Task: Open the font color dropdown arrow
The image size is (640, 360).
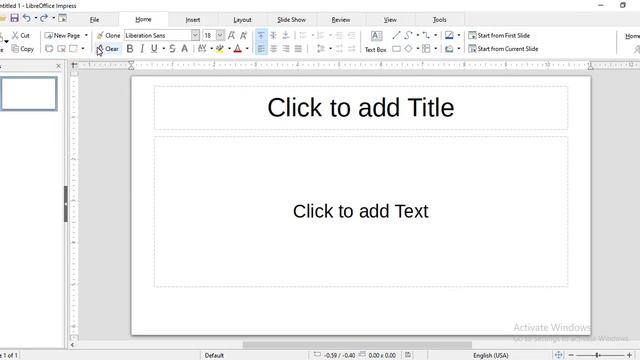Action: tap(247, 49)
